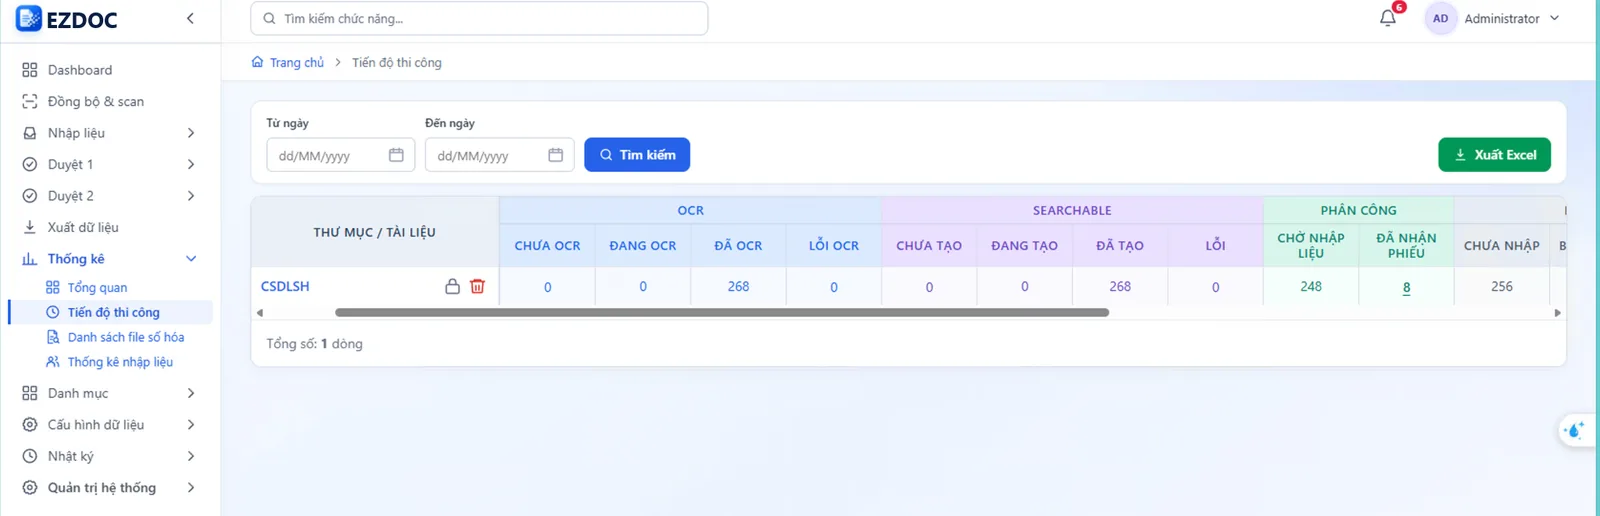Click the lock icon on CSDLSH row
This screenshot has height=516, width=1600.
[452, 286]
